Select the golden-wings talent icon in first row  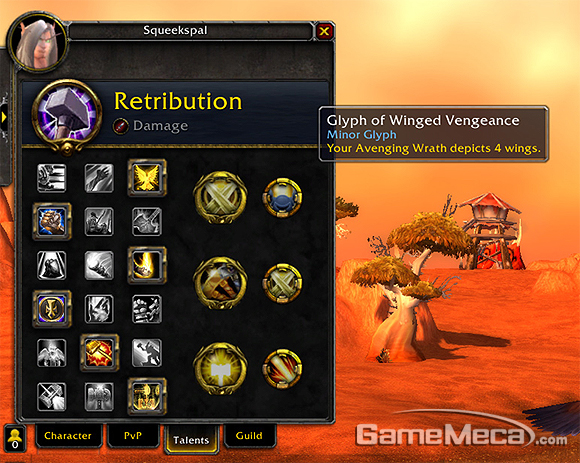[x=147, y=178]
